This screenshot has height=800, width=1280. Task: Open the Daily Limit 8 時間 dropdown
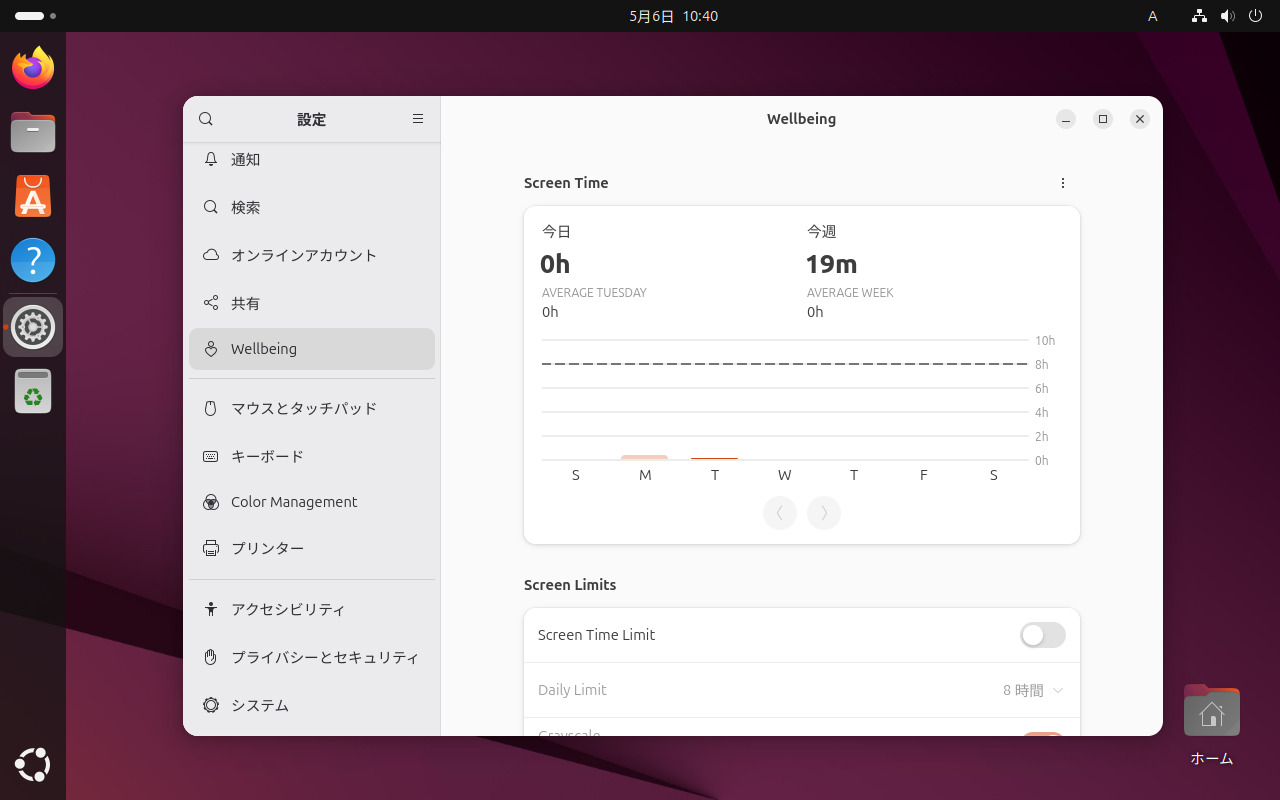tap(1033, 690)
